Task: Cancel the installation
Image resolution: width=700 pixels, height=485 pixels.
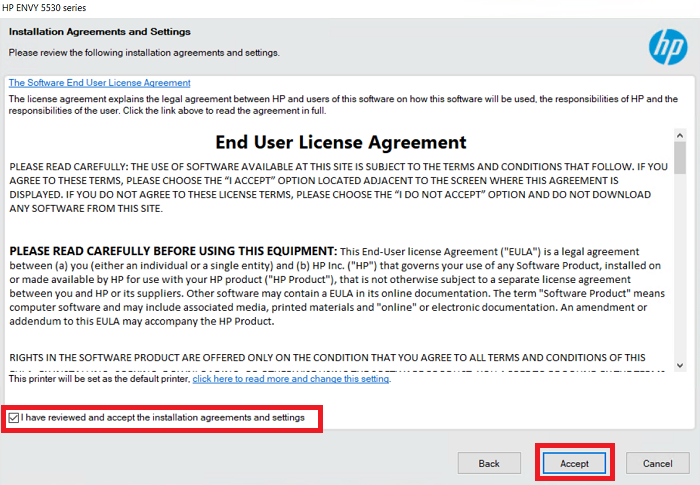Action: (x=657, y=464)
